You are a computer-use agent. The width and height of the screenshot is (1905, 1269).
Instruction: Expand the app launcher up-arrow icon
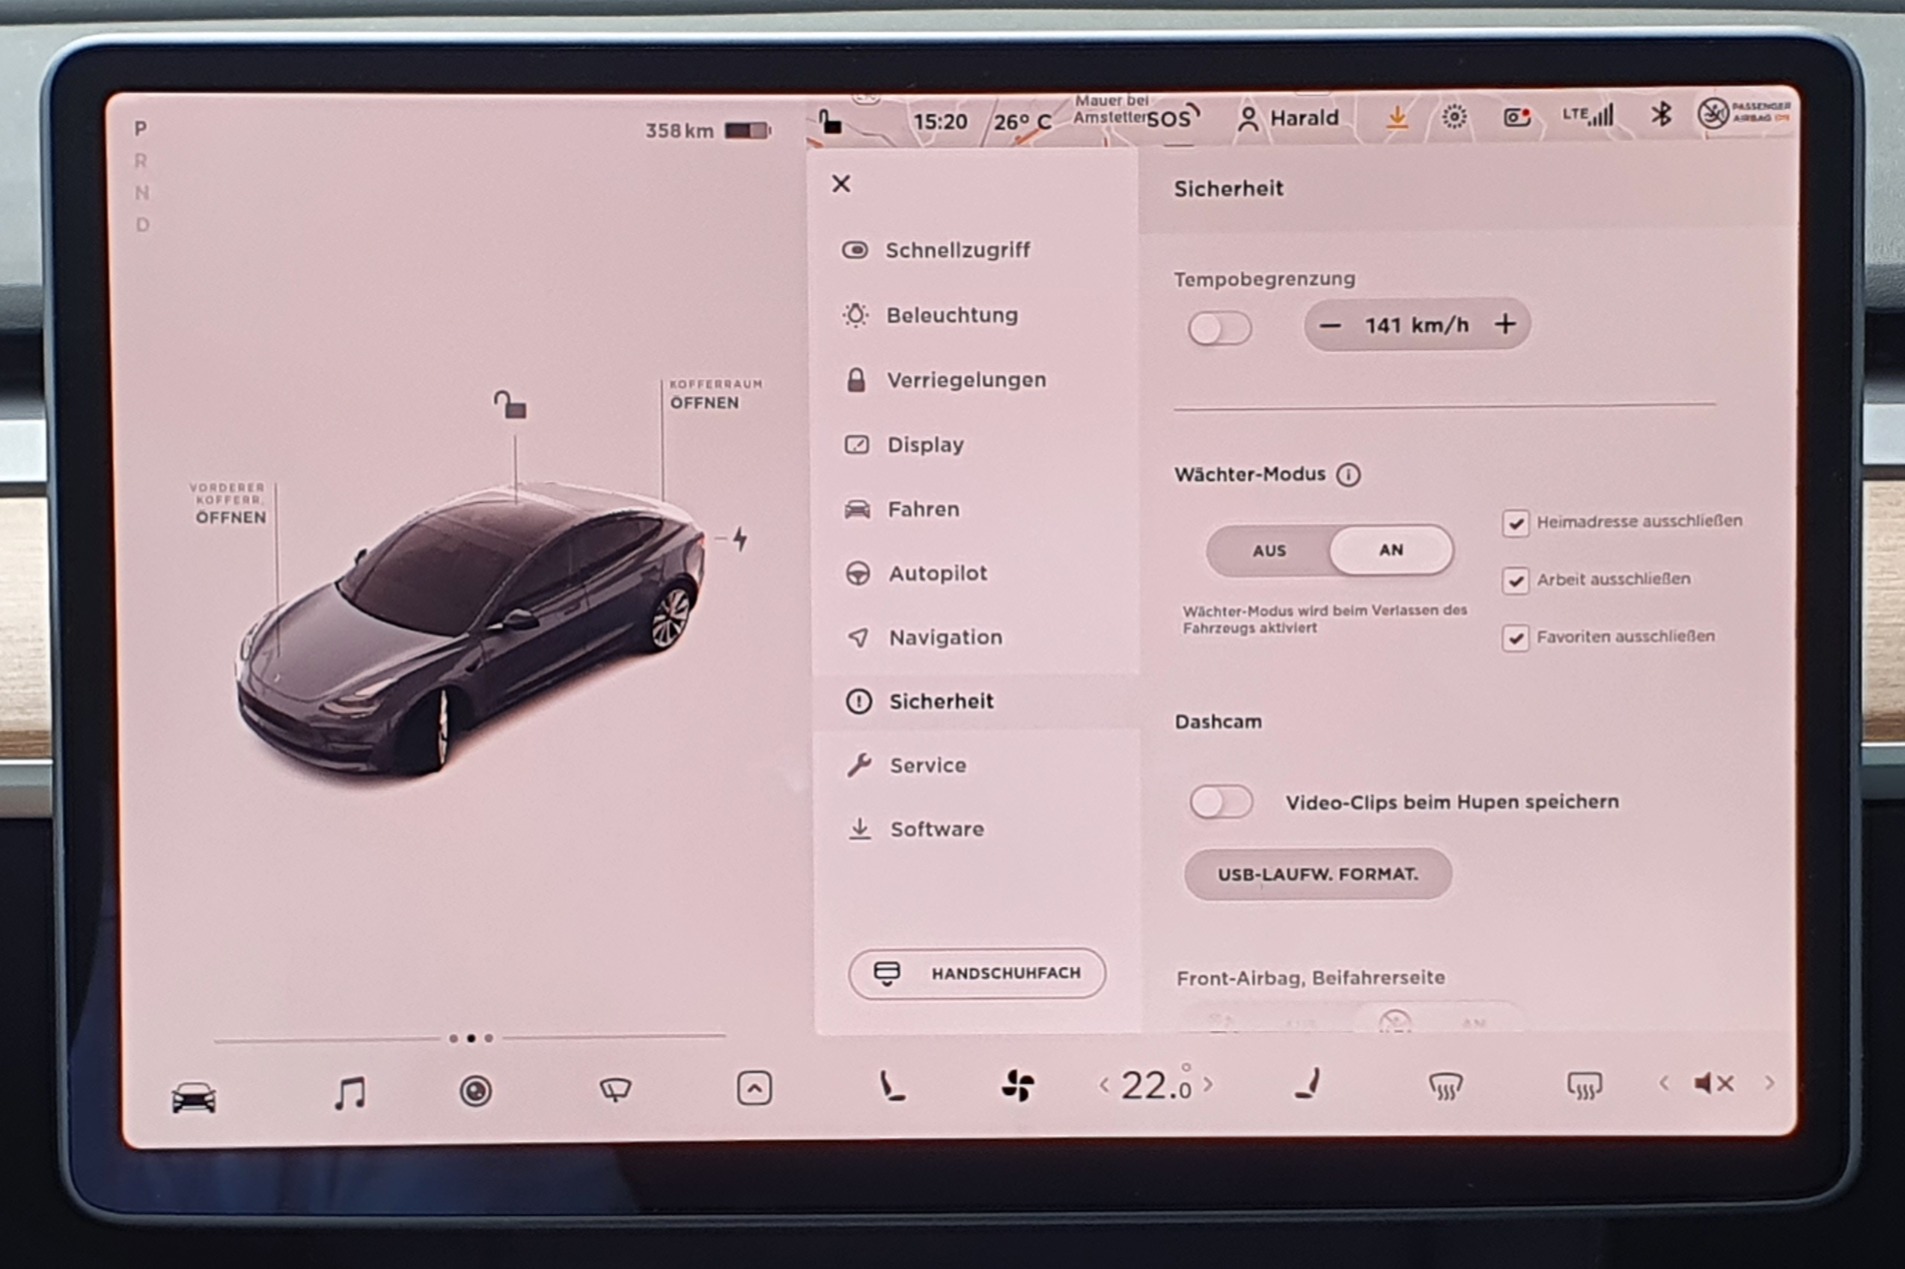[754, 1088]
